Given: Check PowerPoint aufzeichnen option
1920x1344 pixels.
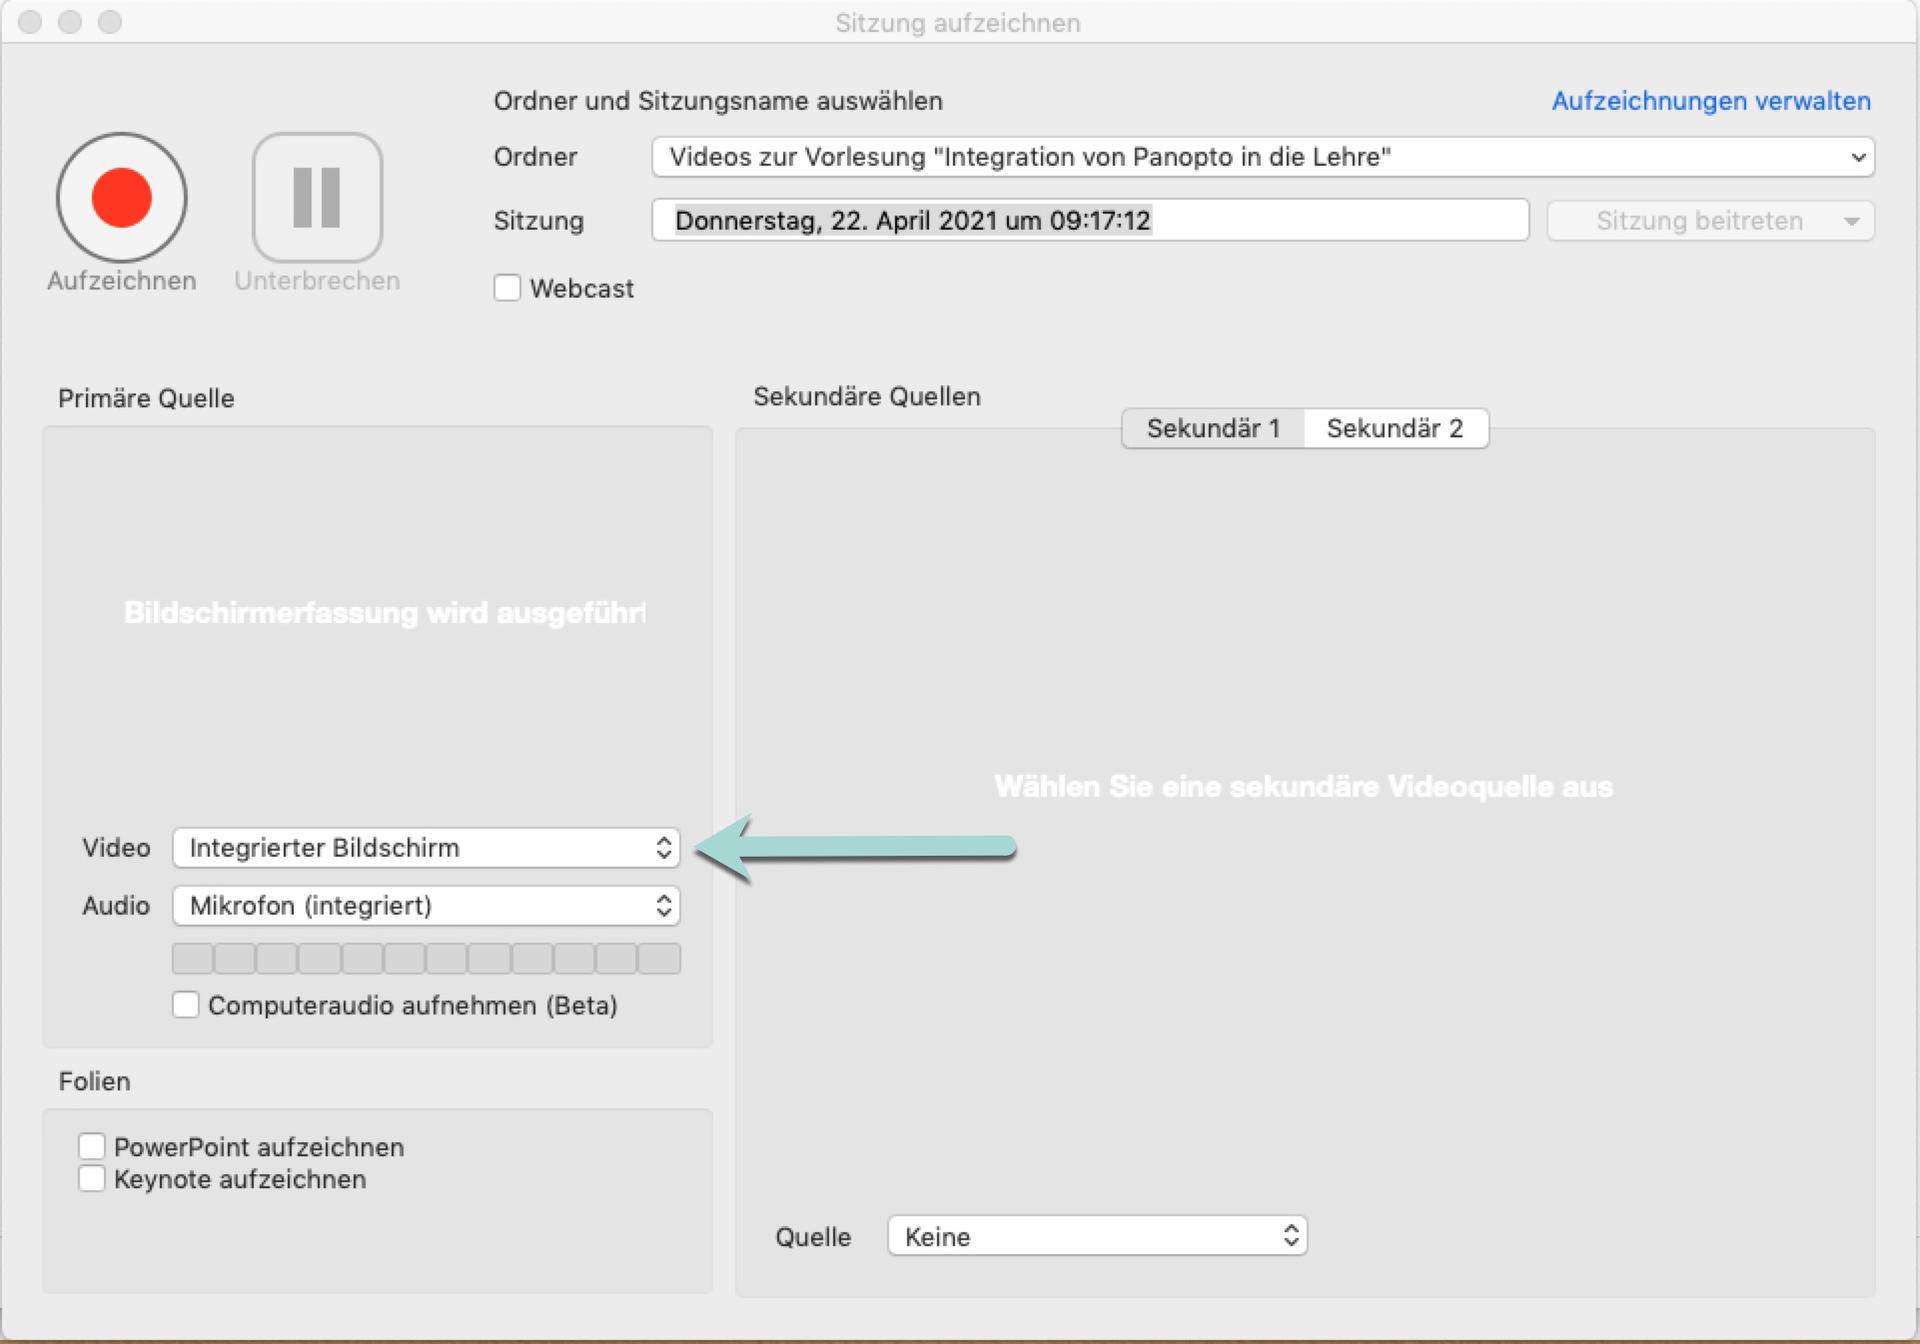Looking at the screenshot, I should tap(92, 1146).
